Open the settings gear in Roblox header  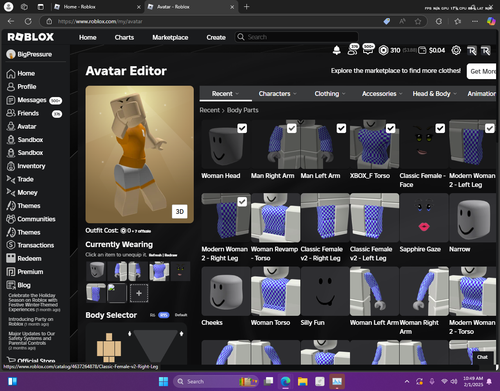click(456, 50)
